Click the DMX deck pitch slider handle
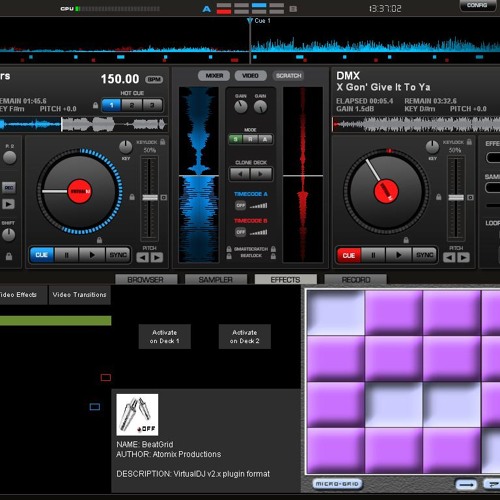 point(456,198)
